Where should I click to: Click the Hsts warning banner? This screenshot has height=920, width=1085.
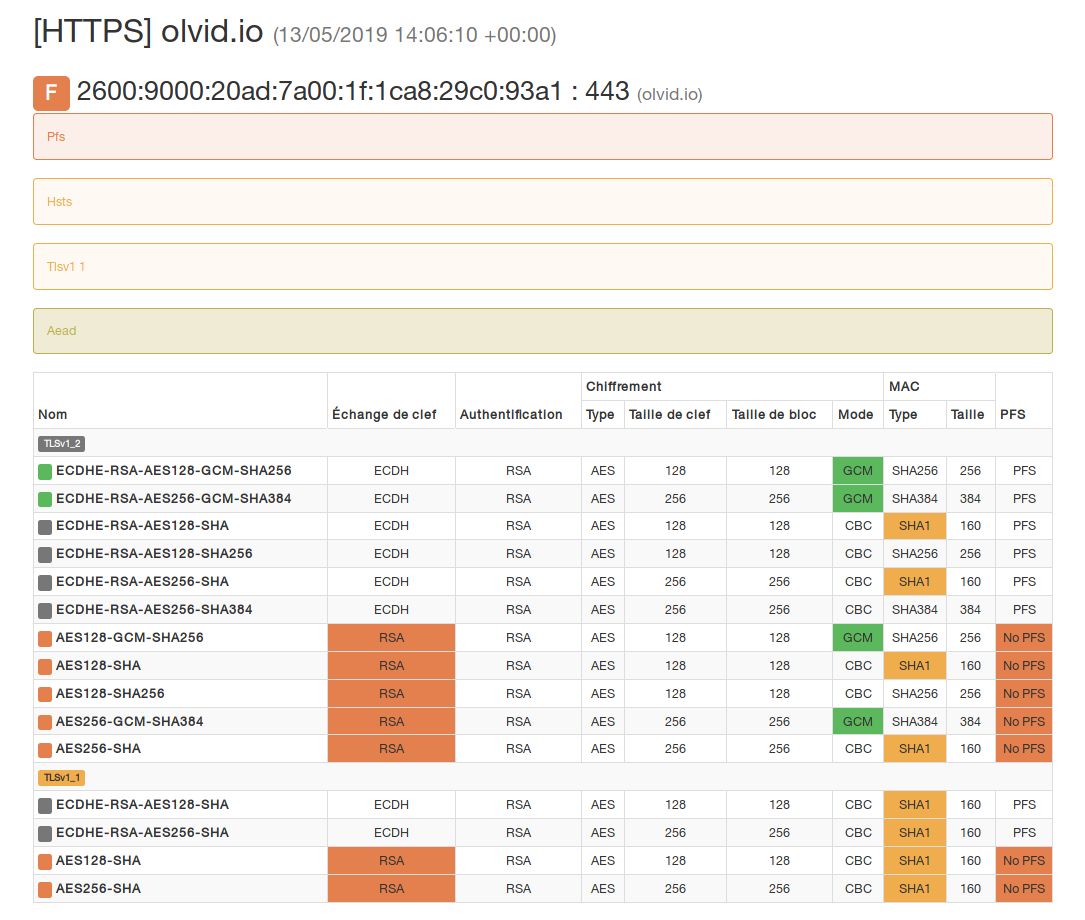click(542, 201)
